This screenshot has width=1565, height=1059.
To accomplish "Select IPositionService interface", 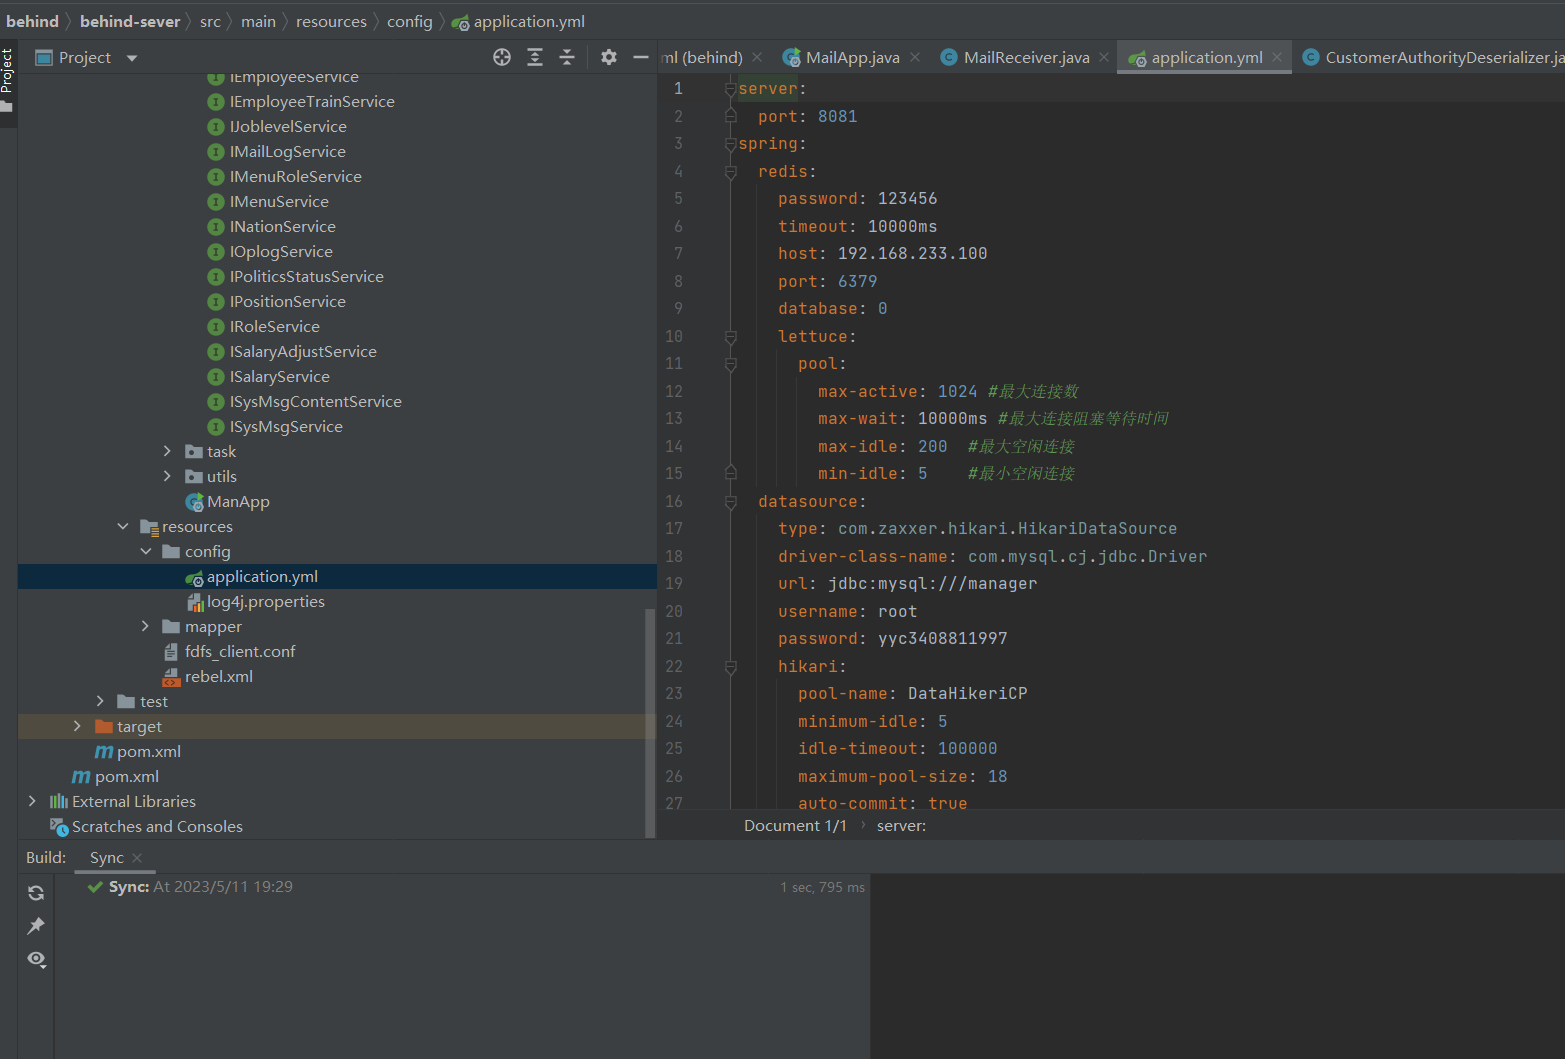I will point(277,301).
